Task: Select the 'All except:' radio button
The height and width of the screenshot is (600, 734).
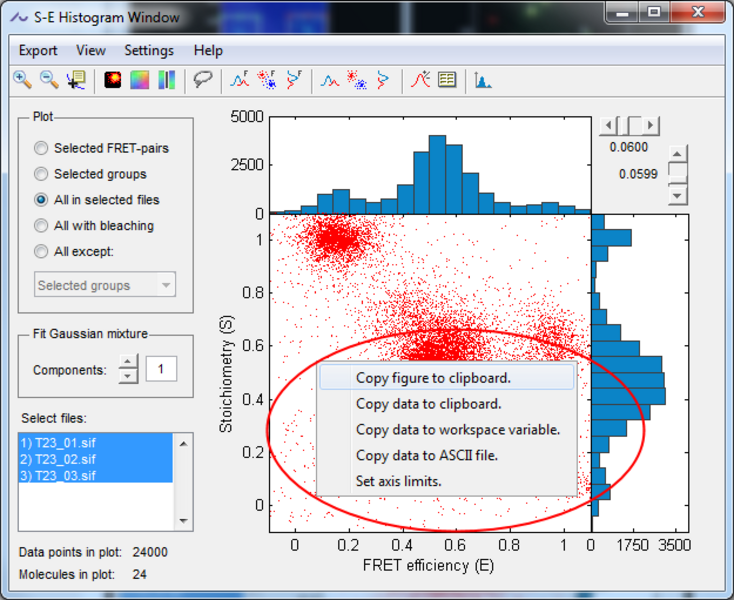Action: pos(41,252)
